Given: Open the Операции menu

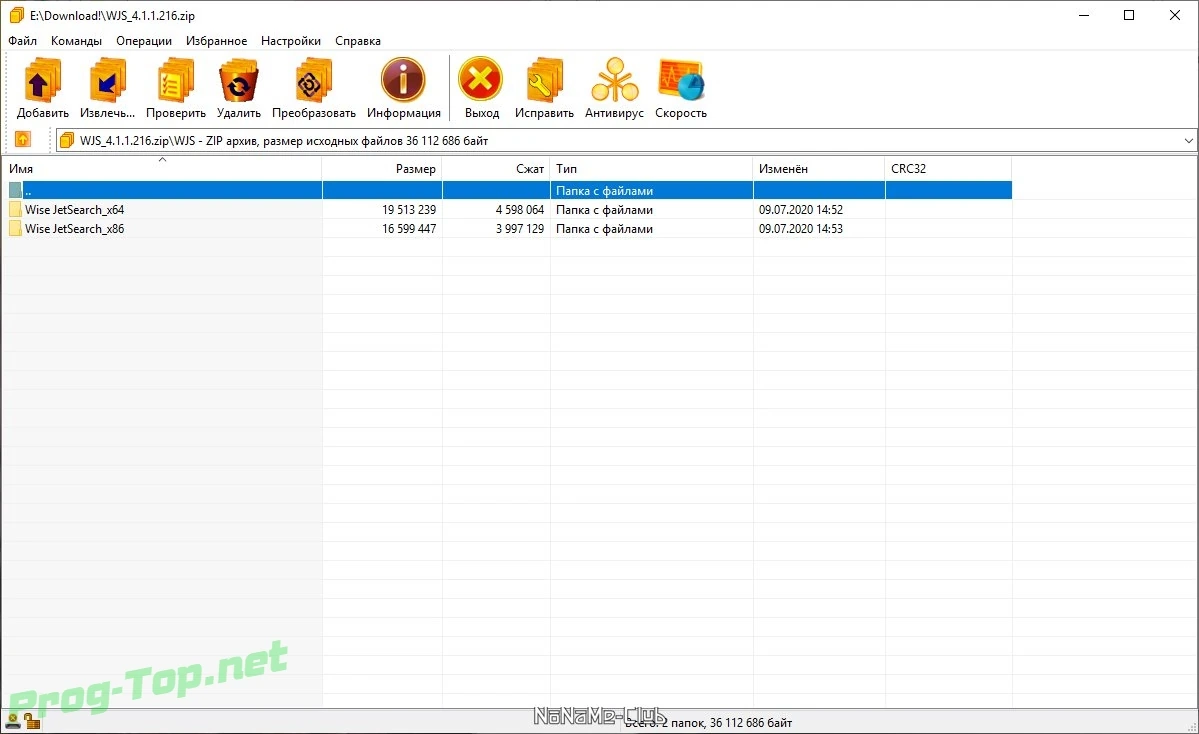Looking at the screenshot, I should (x=144, y=41).
